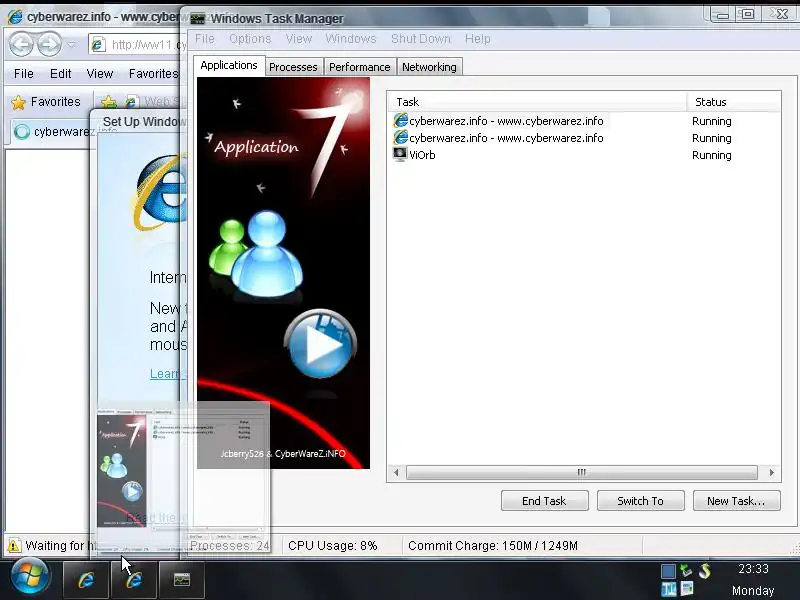Open the Task Manager File menu

205,39
